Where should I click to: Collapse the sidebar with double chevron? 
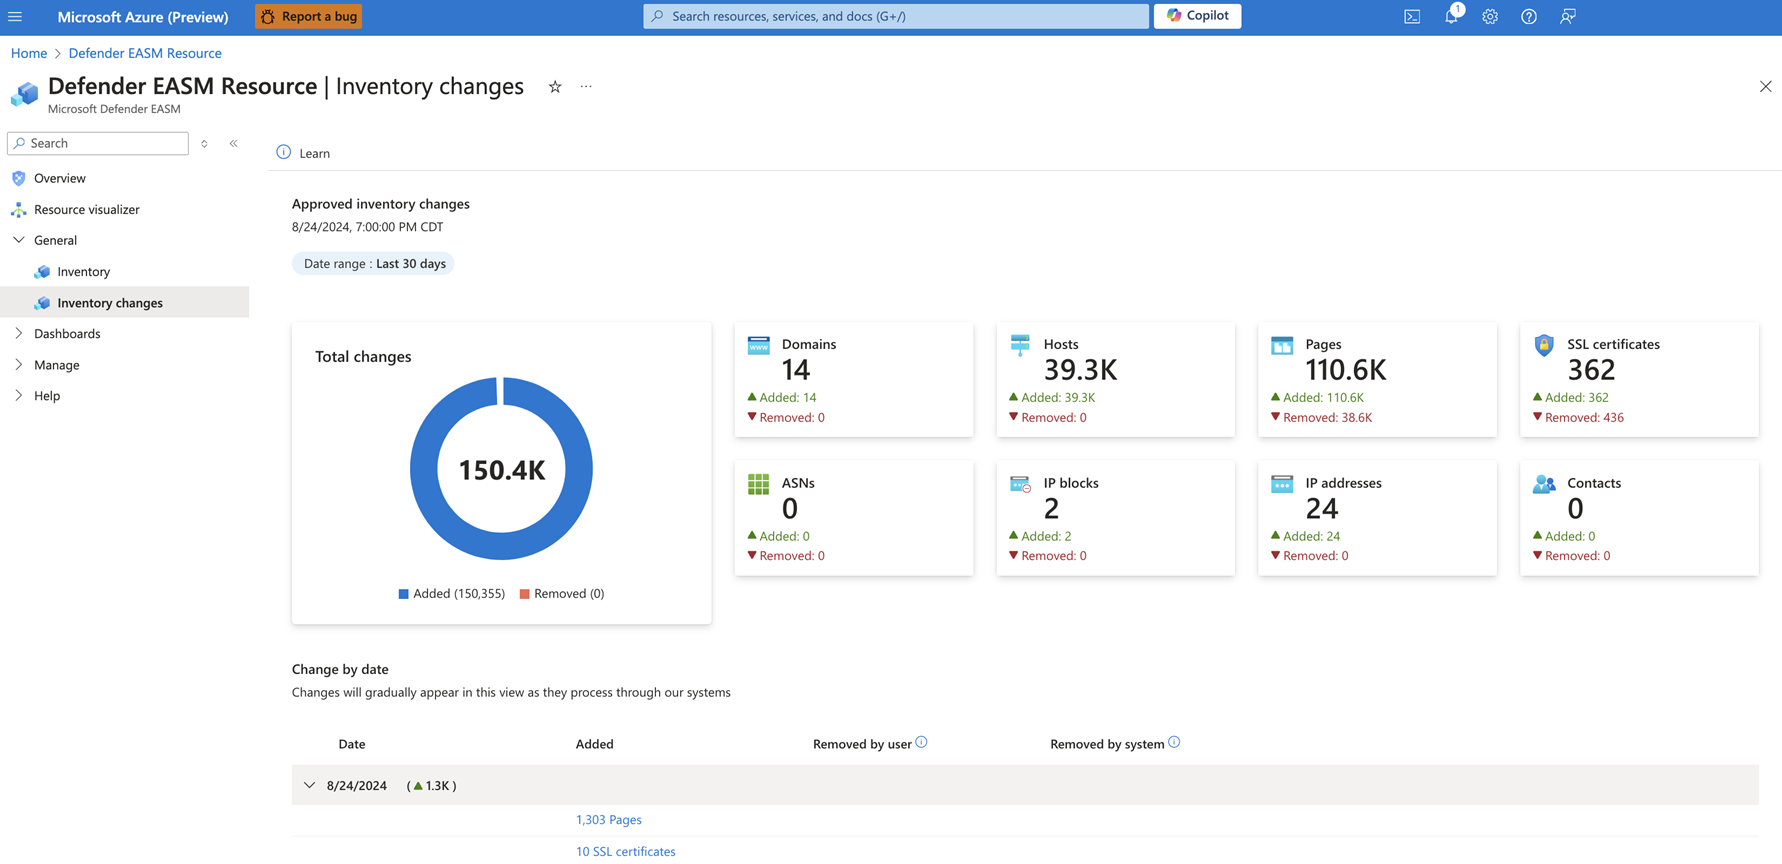(x=234, y=143)
